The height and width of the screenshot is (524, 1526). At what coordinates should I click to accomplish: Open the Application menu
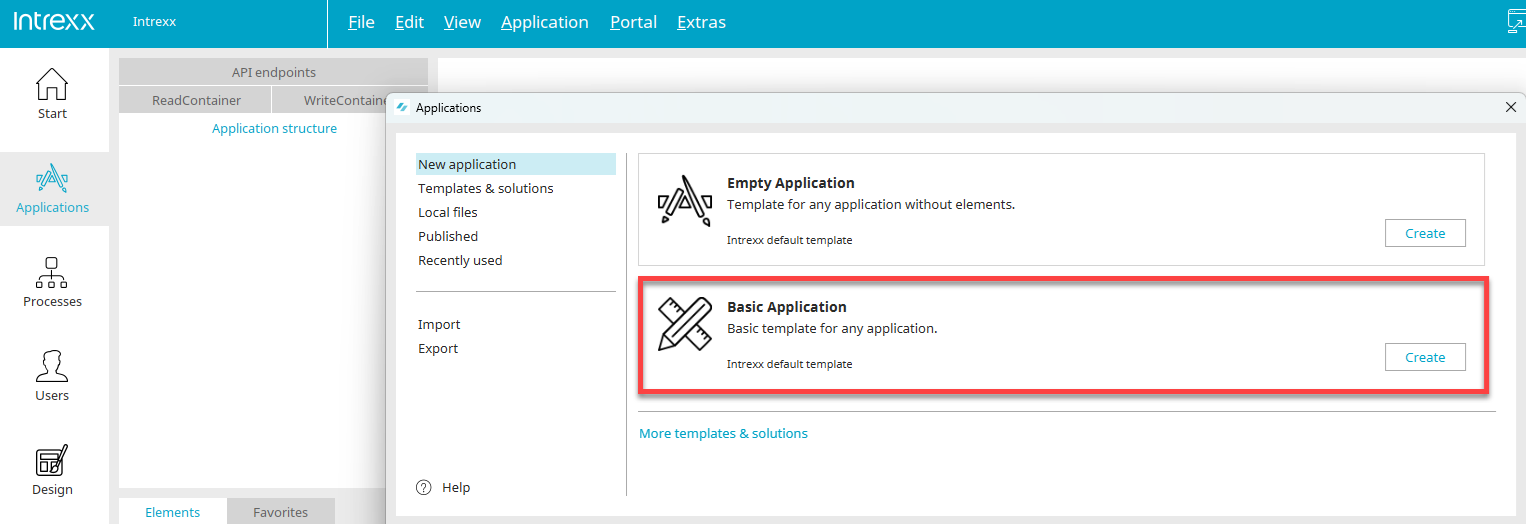[x=545, y=22]
